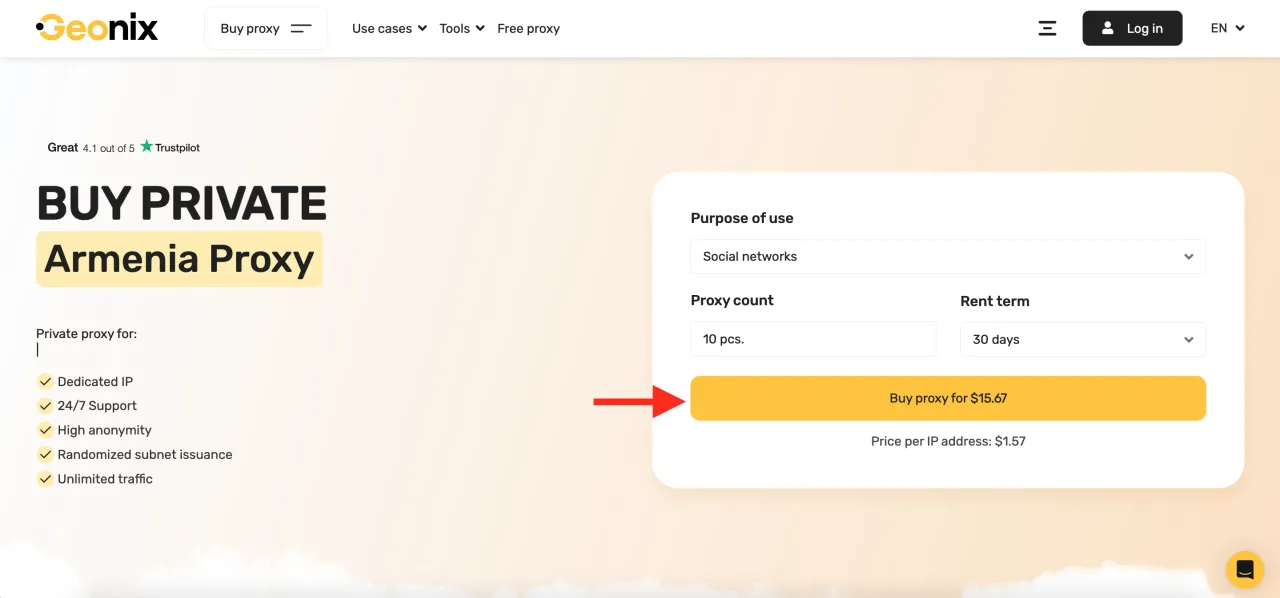Click the Geonix logo
The image size is (1280, 598).
97,28
